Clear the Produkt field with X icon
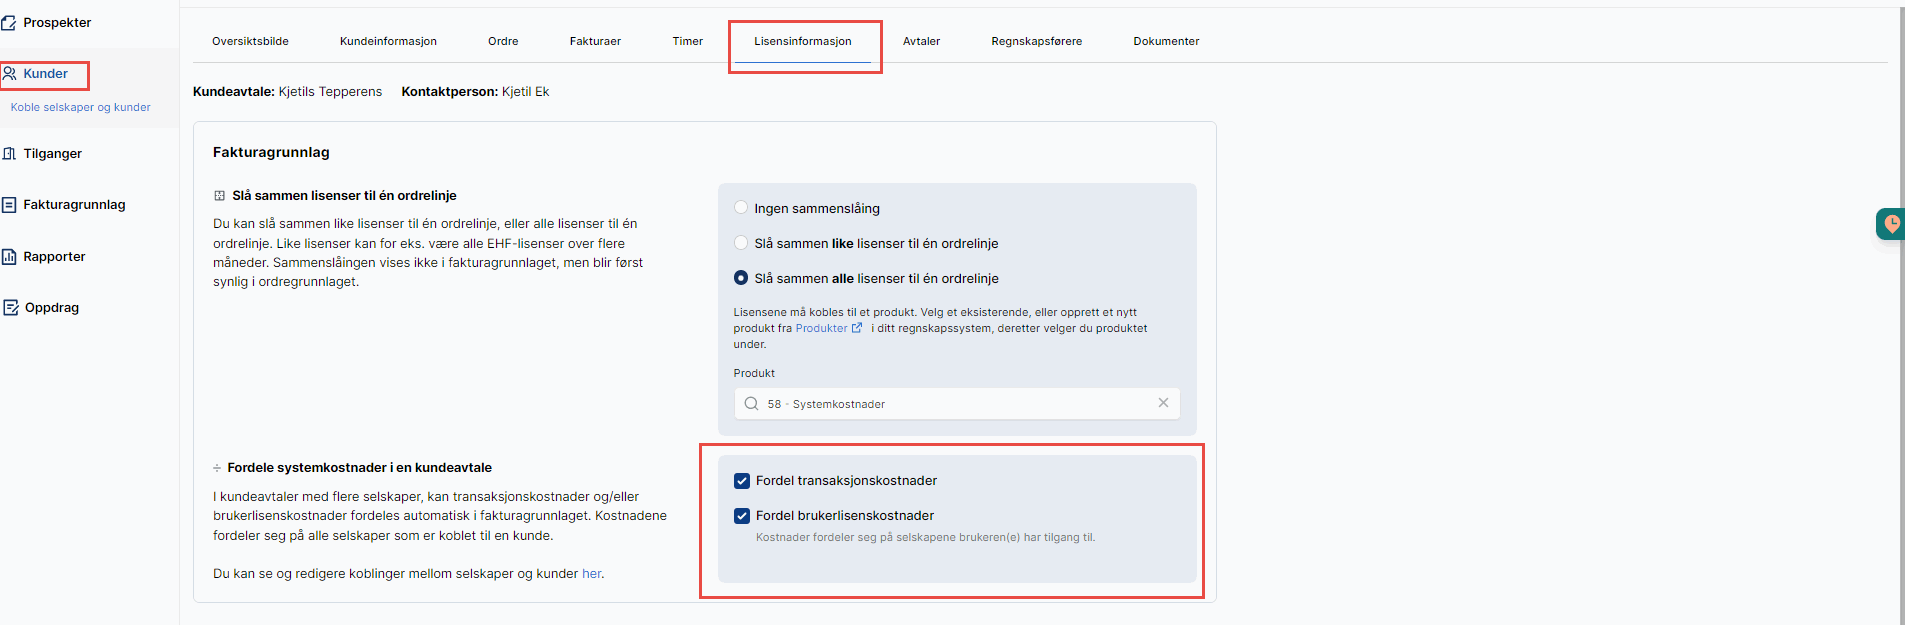Screen dimensions: 1905x625 pos(1163,403)
